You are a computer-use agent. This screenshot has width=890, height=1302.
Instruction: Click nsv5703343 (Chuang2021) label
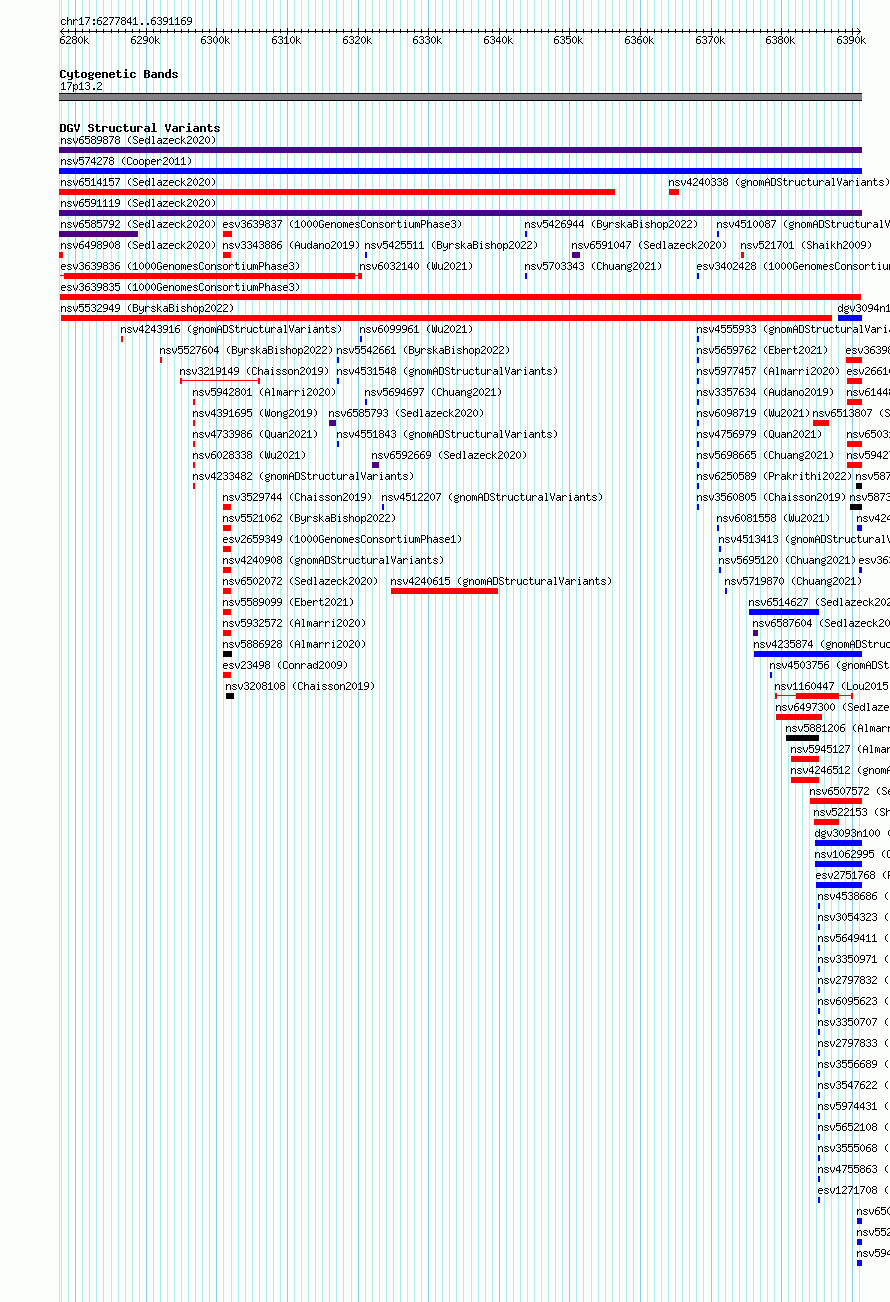[x=593, y=266]
